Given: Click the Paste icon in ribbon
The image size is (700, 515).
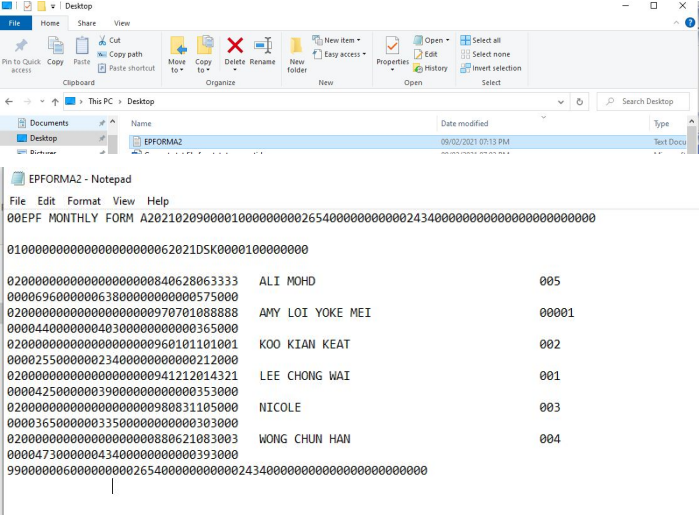Looking at the screenshot, I should click(x=82, y=46).
